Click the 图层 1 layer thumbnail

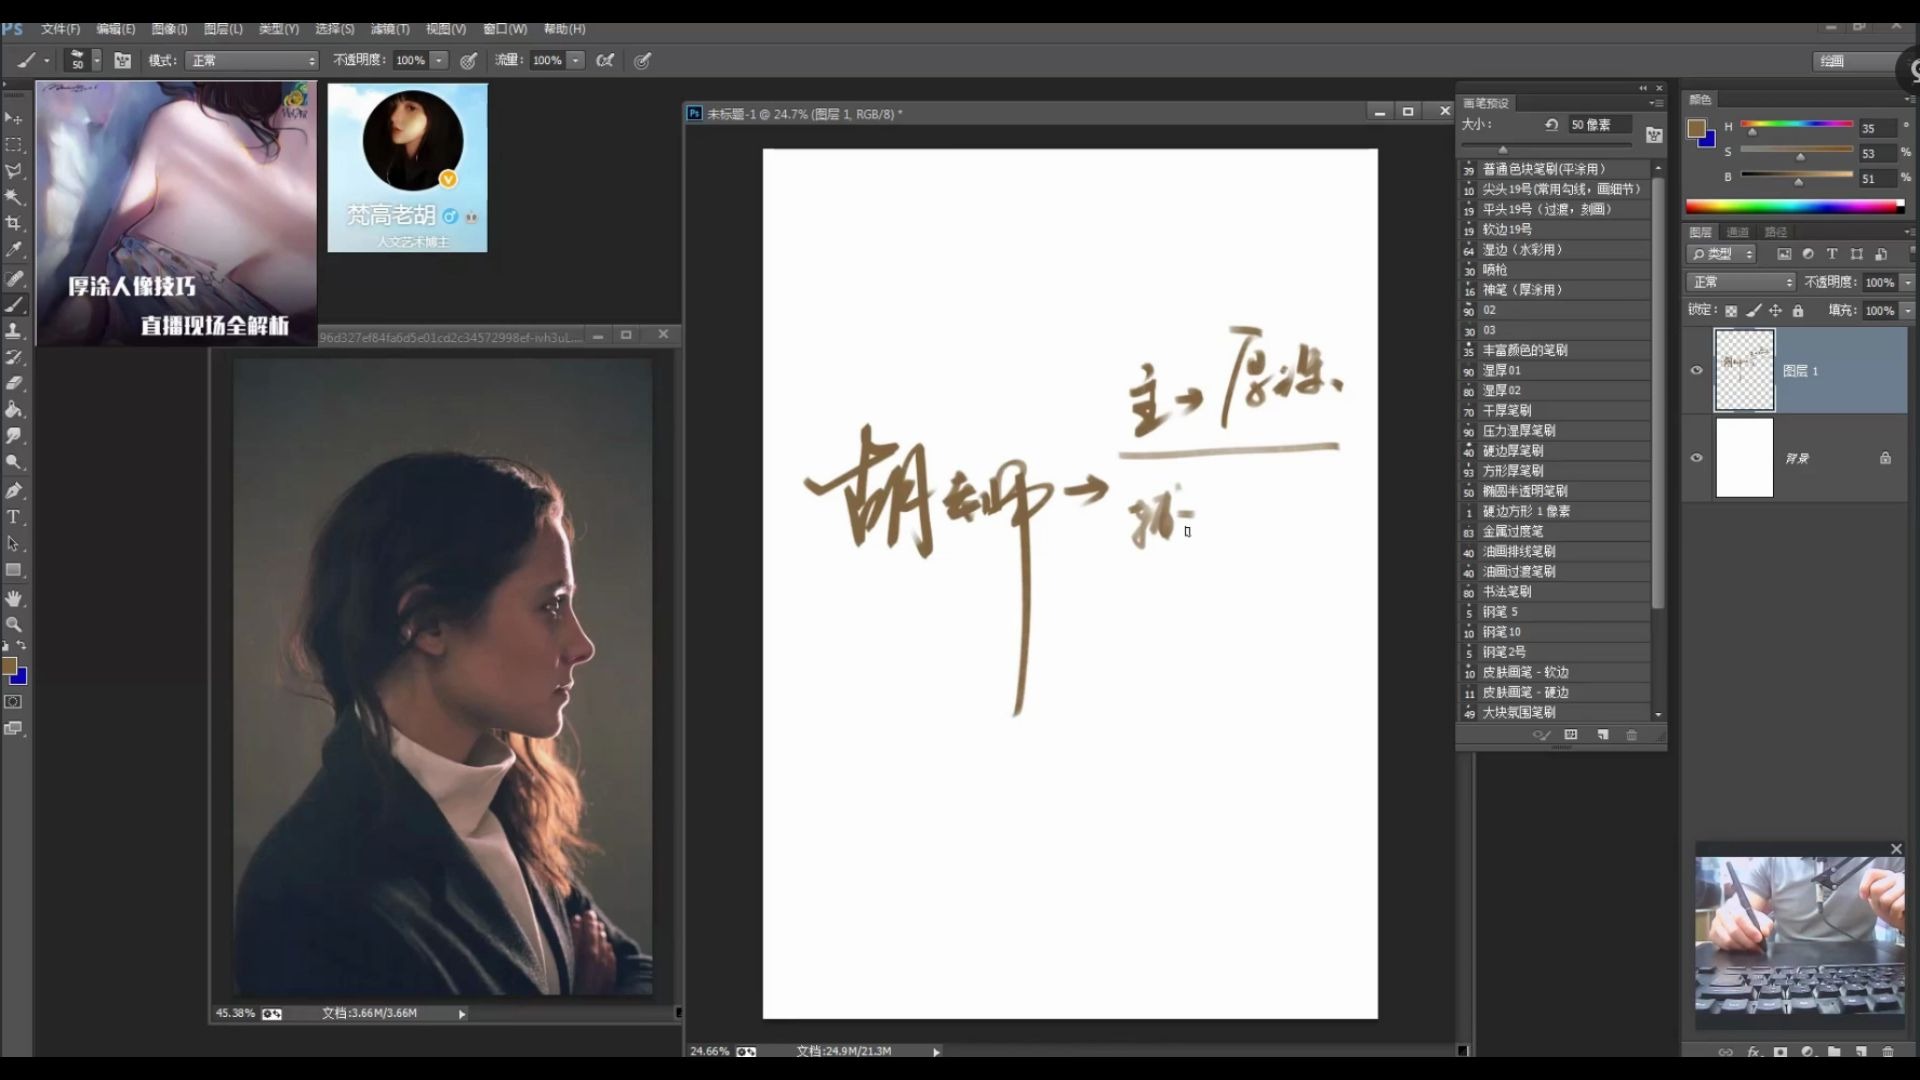point(1744,369)
